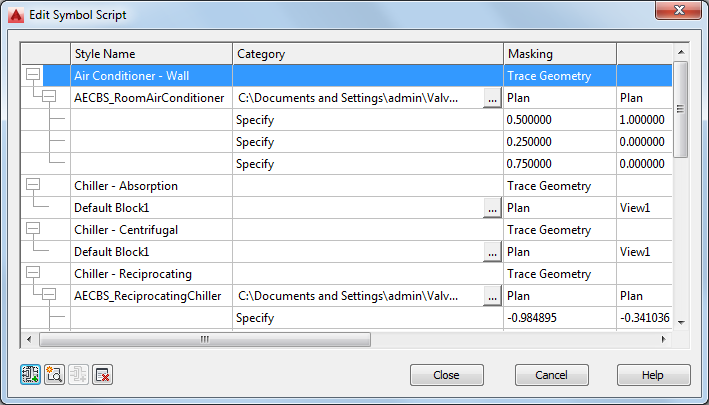This screenshot has height=405, width=709.
Task: Click the Masking column header
Action: (558, 53)
